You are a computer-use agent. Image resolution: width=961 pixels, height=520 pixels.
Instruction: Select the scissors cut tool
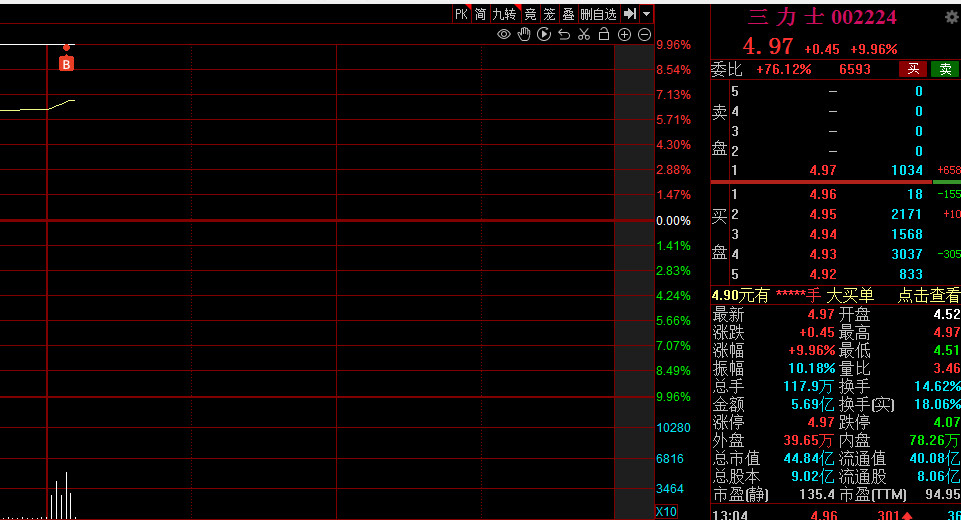(x=584, y=34)
